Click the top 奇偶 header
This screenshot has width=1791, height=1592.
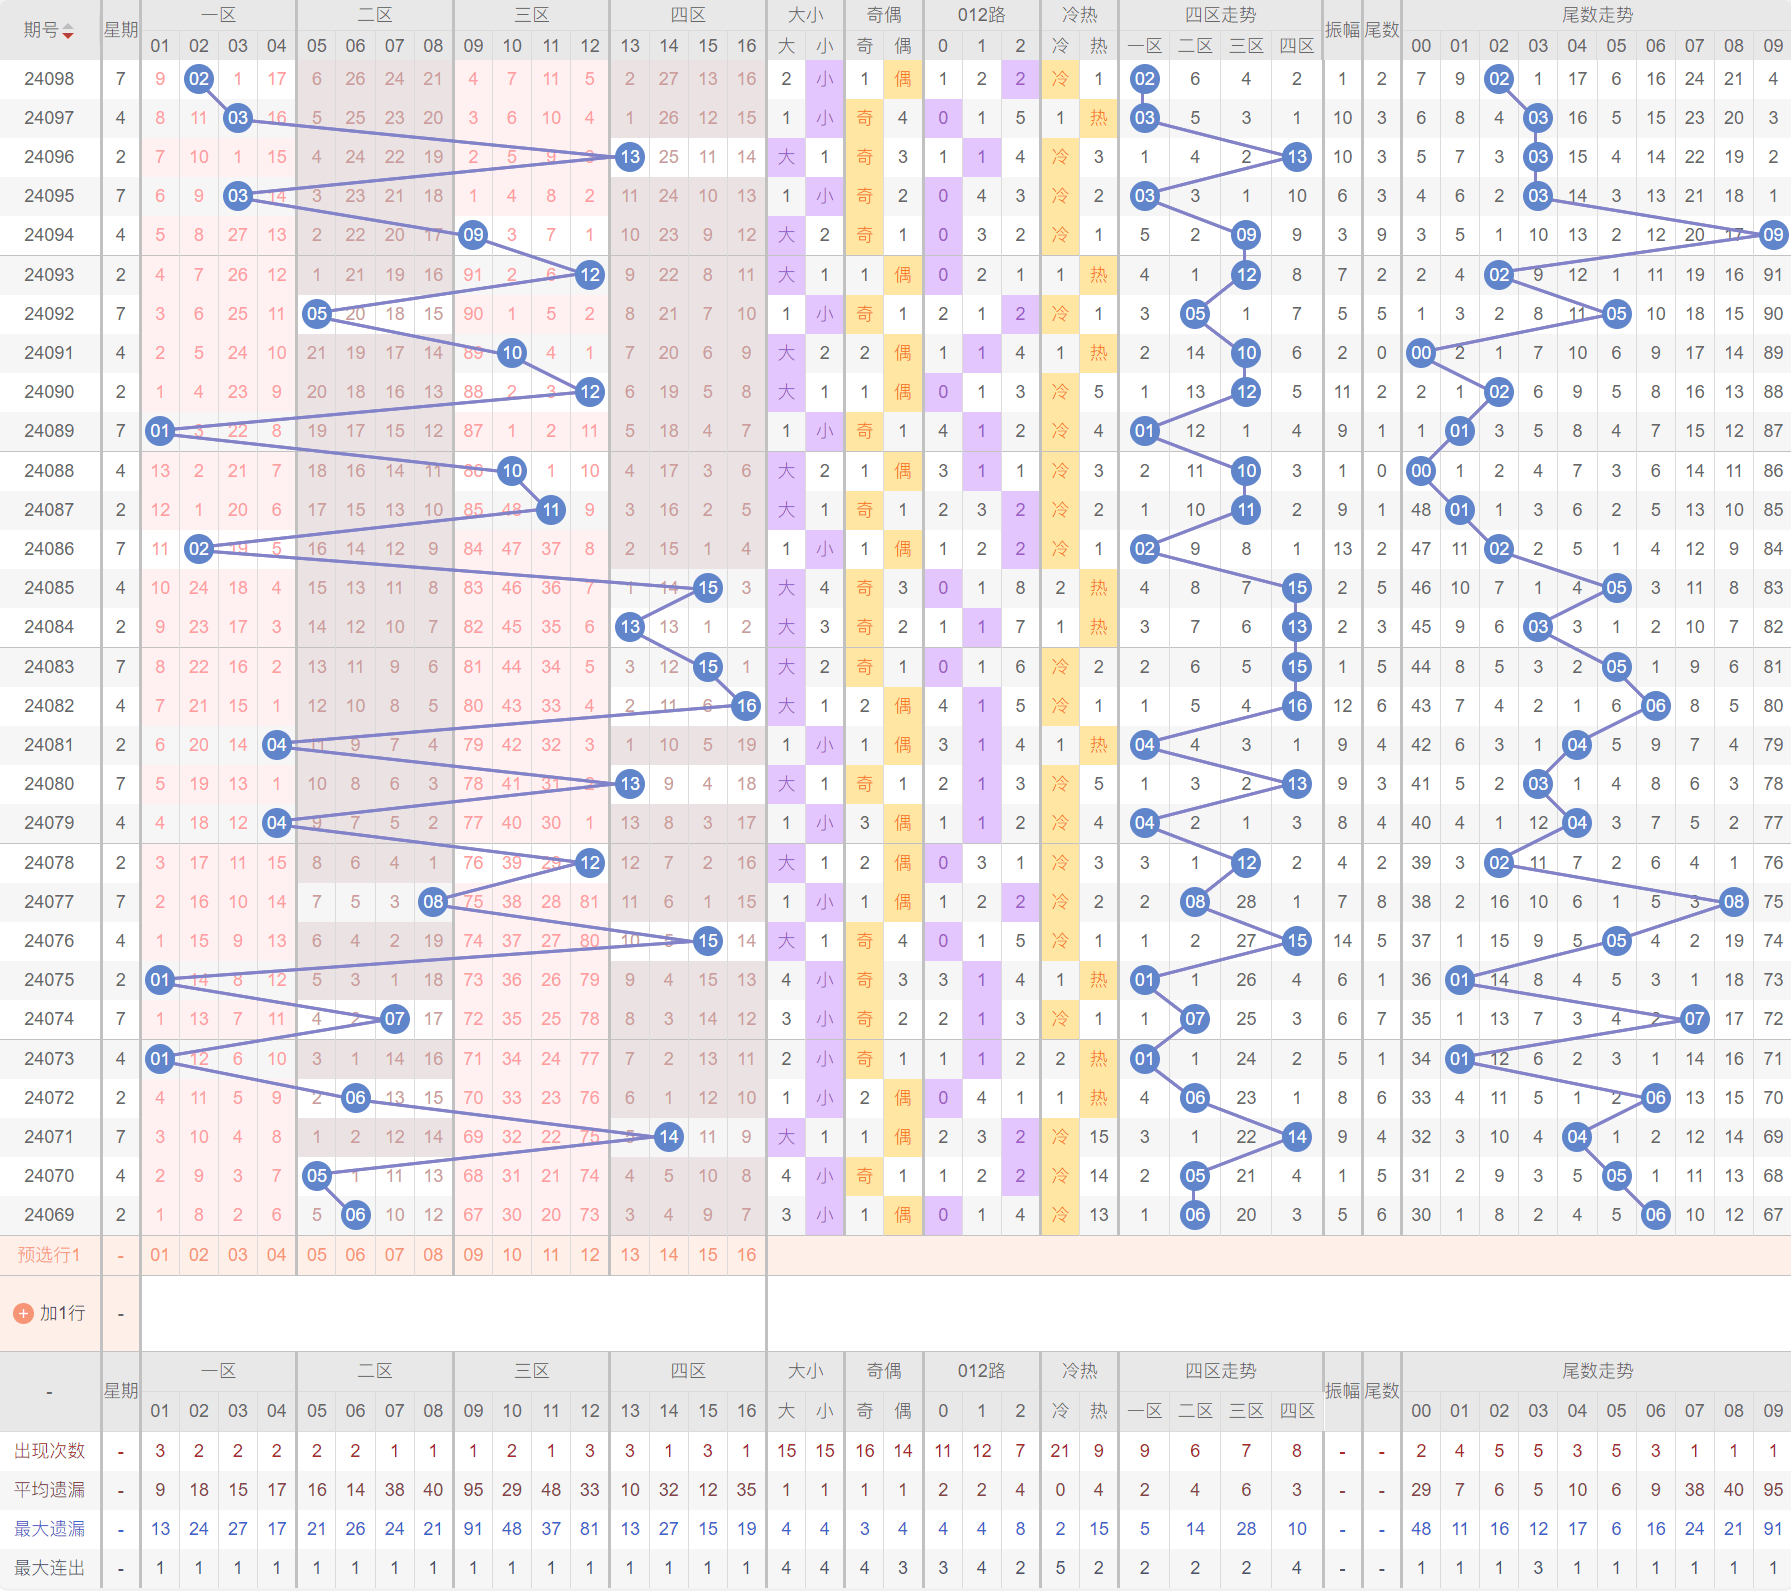[884, 15]
